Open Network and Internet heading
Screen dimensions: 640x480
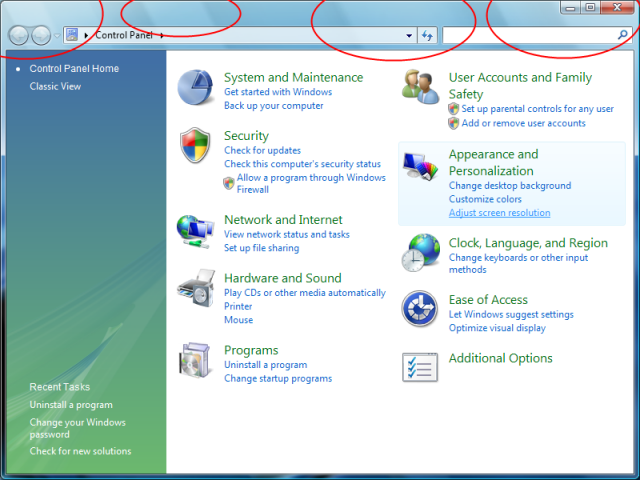(x=283, y=220)
